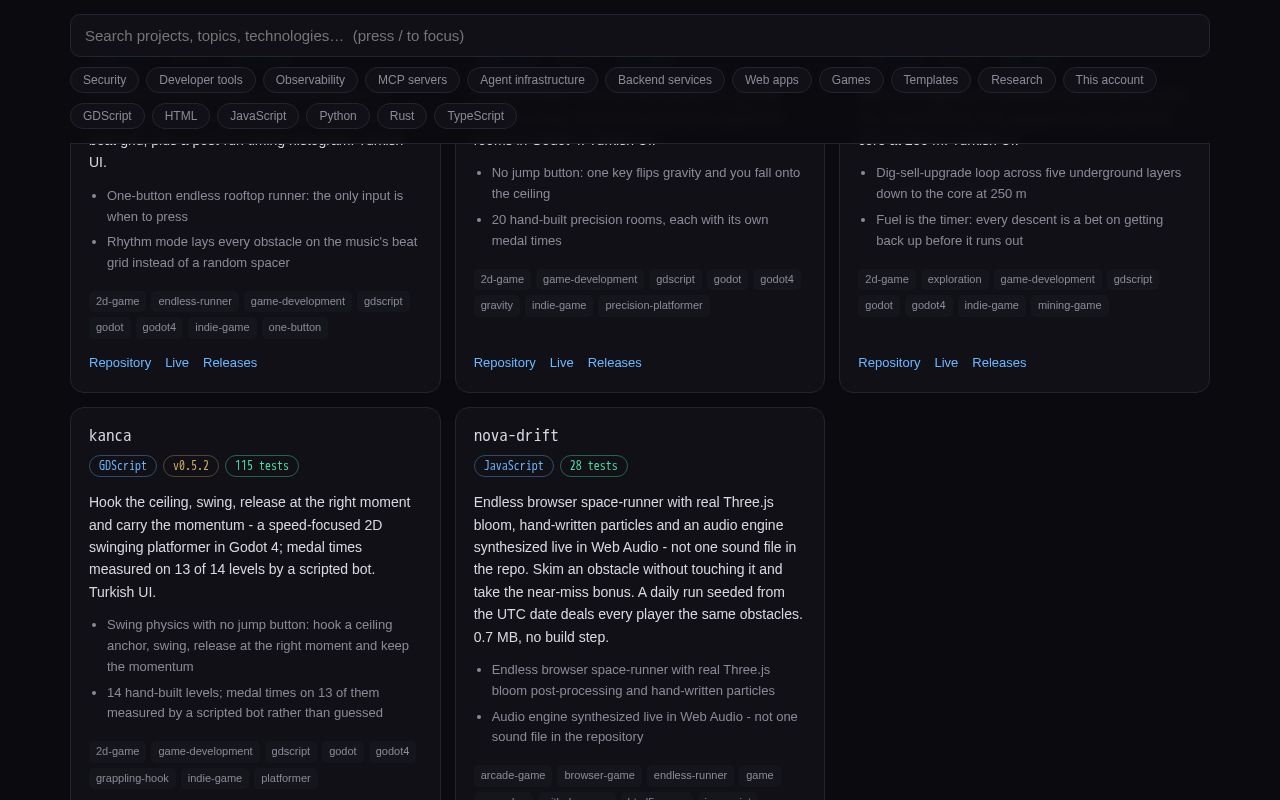Choose the Observability filter chip
The height and width of the screenshot is (800, 1280).
pyautogui.click(x=310, y=80)
